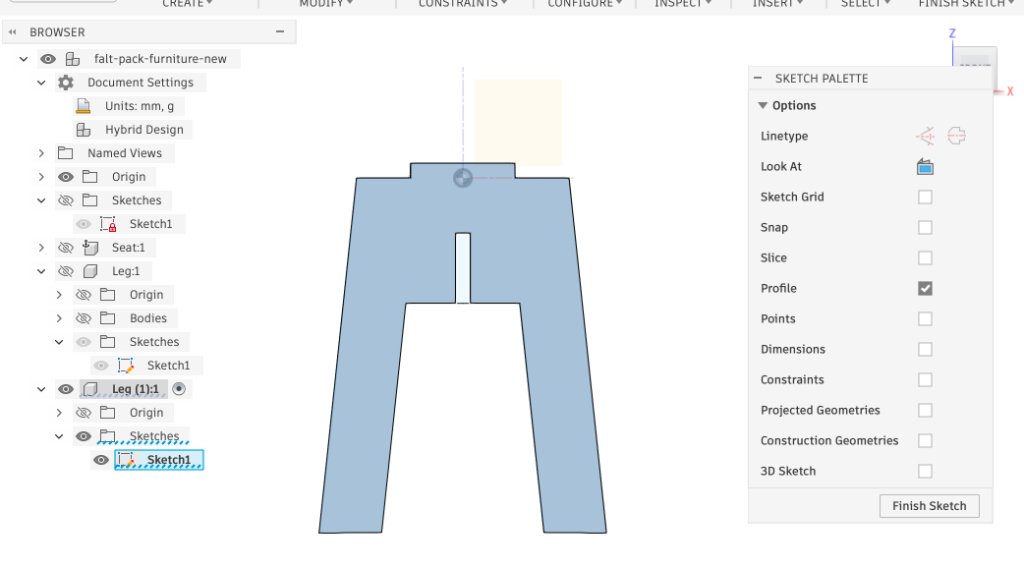Click the Look At icon

point(925,166)
